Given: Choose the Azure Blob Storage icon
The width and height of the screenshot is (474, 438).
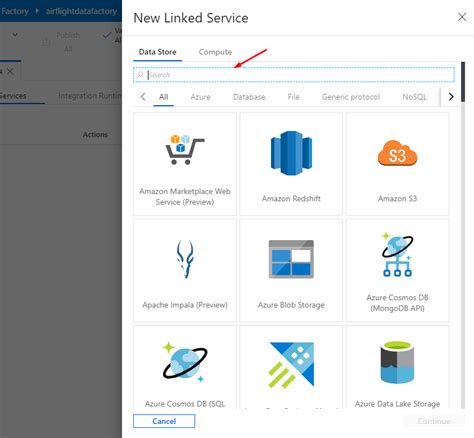Looking at the screenshot, I should [x=291, y=259].
